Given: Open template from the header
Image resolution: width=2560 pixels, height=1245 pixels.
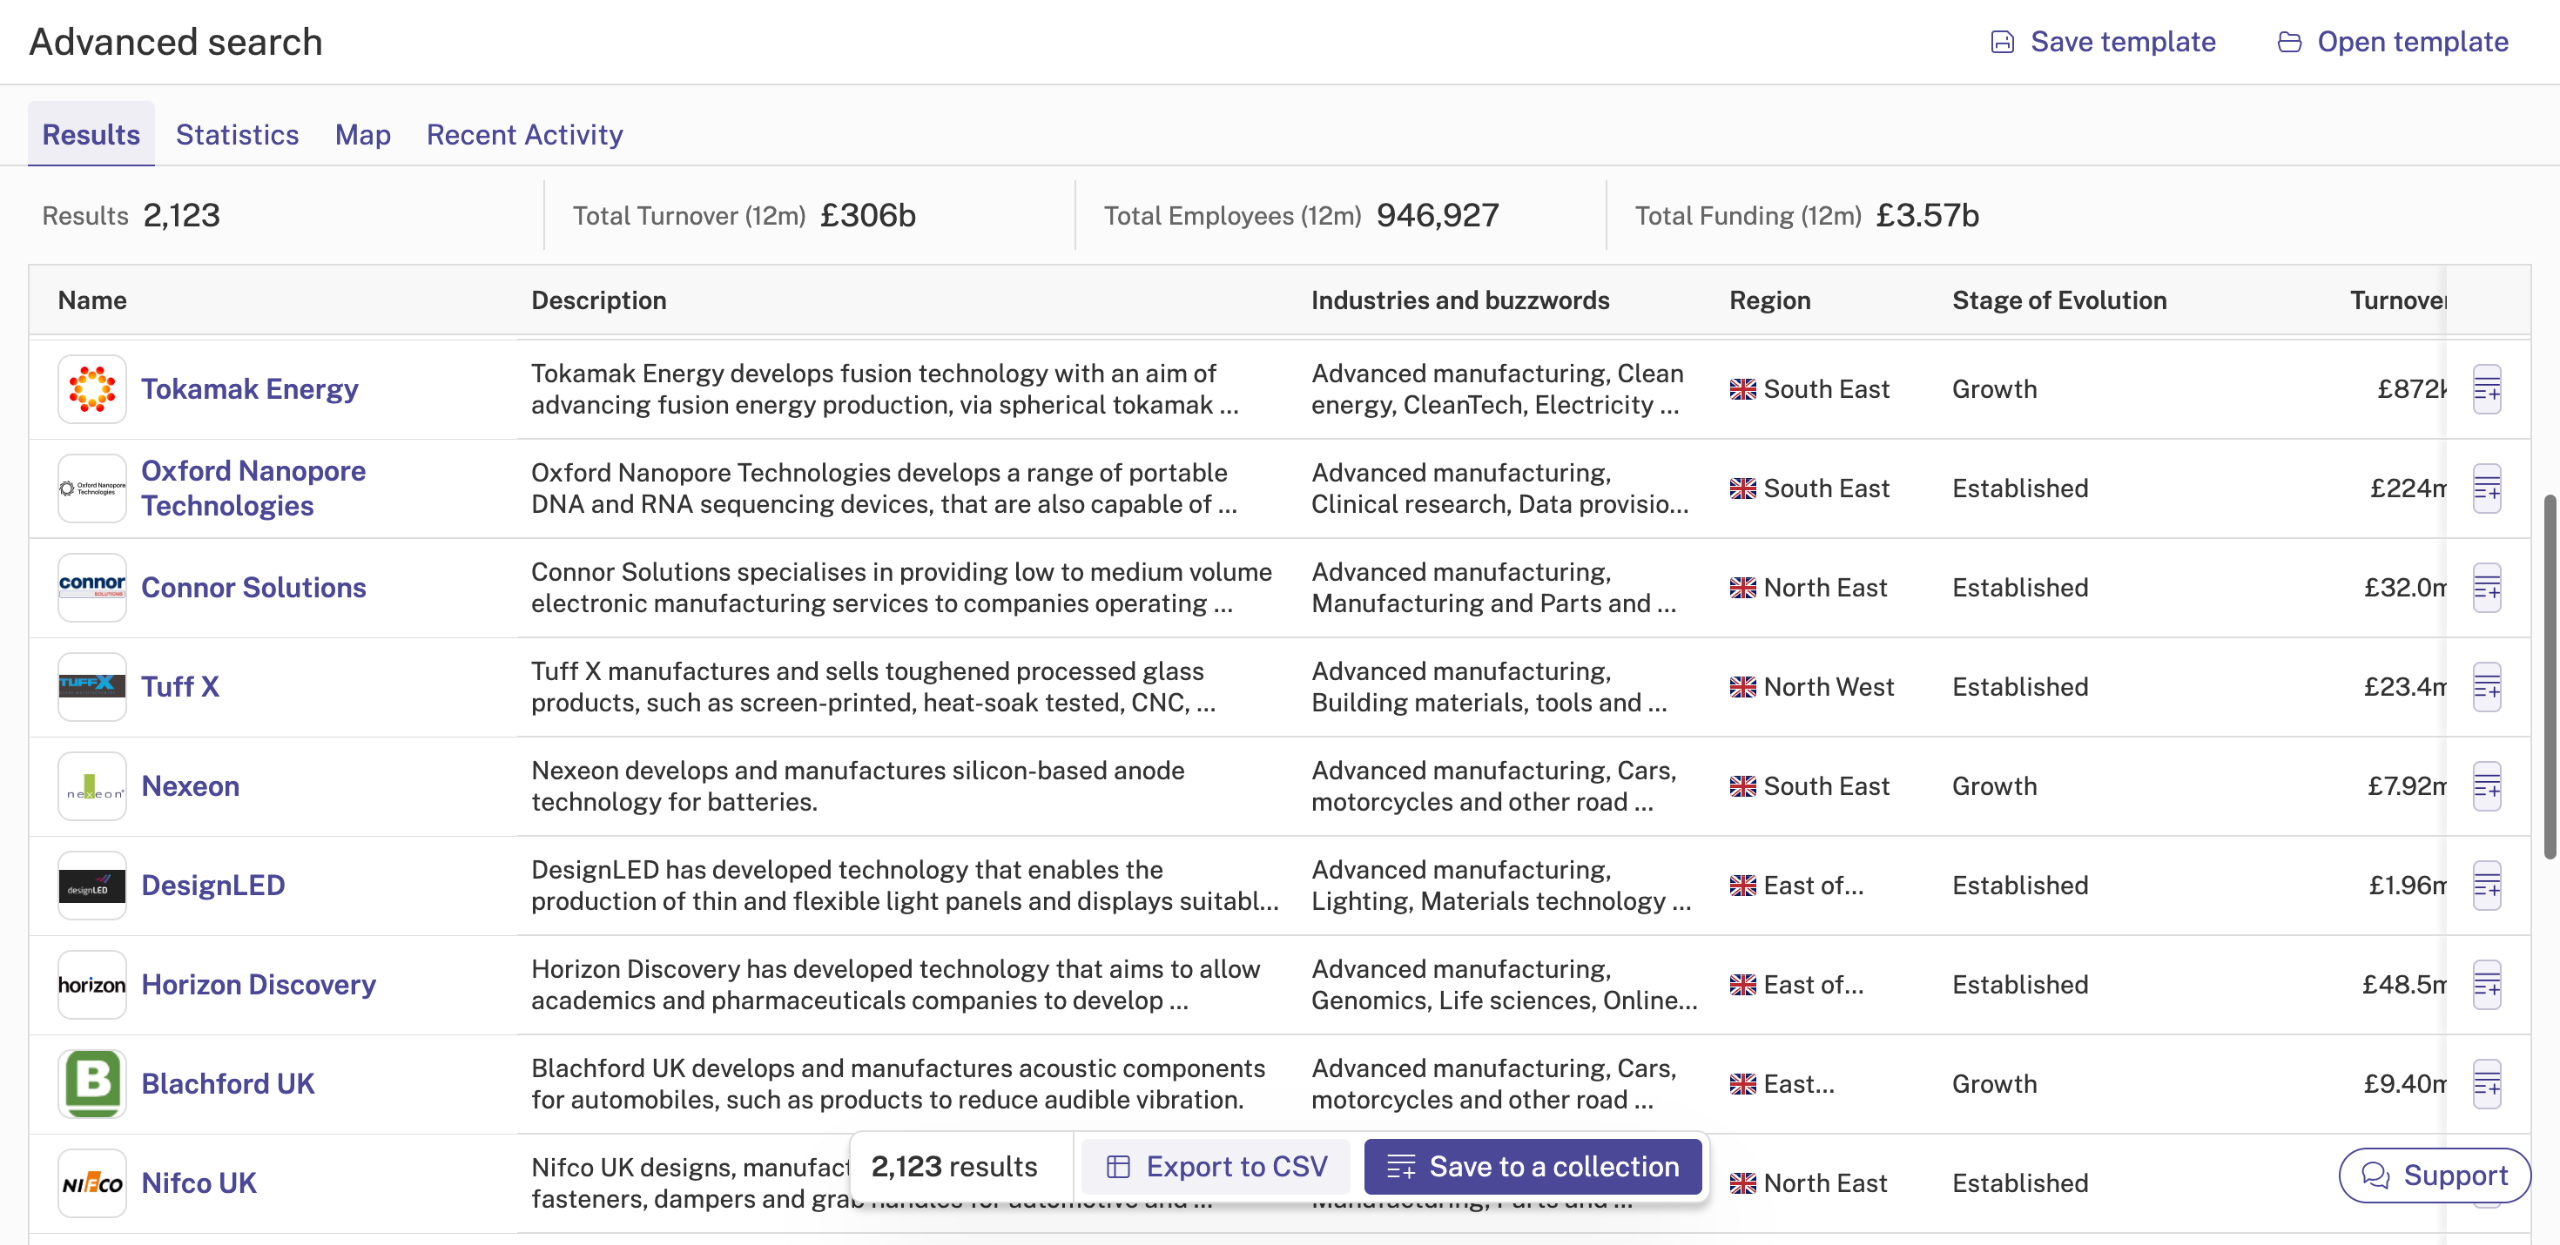Looking at the screenshot, I should (x=2393, y=42).
